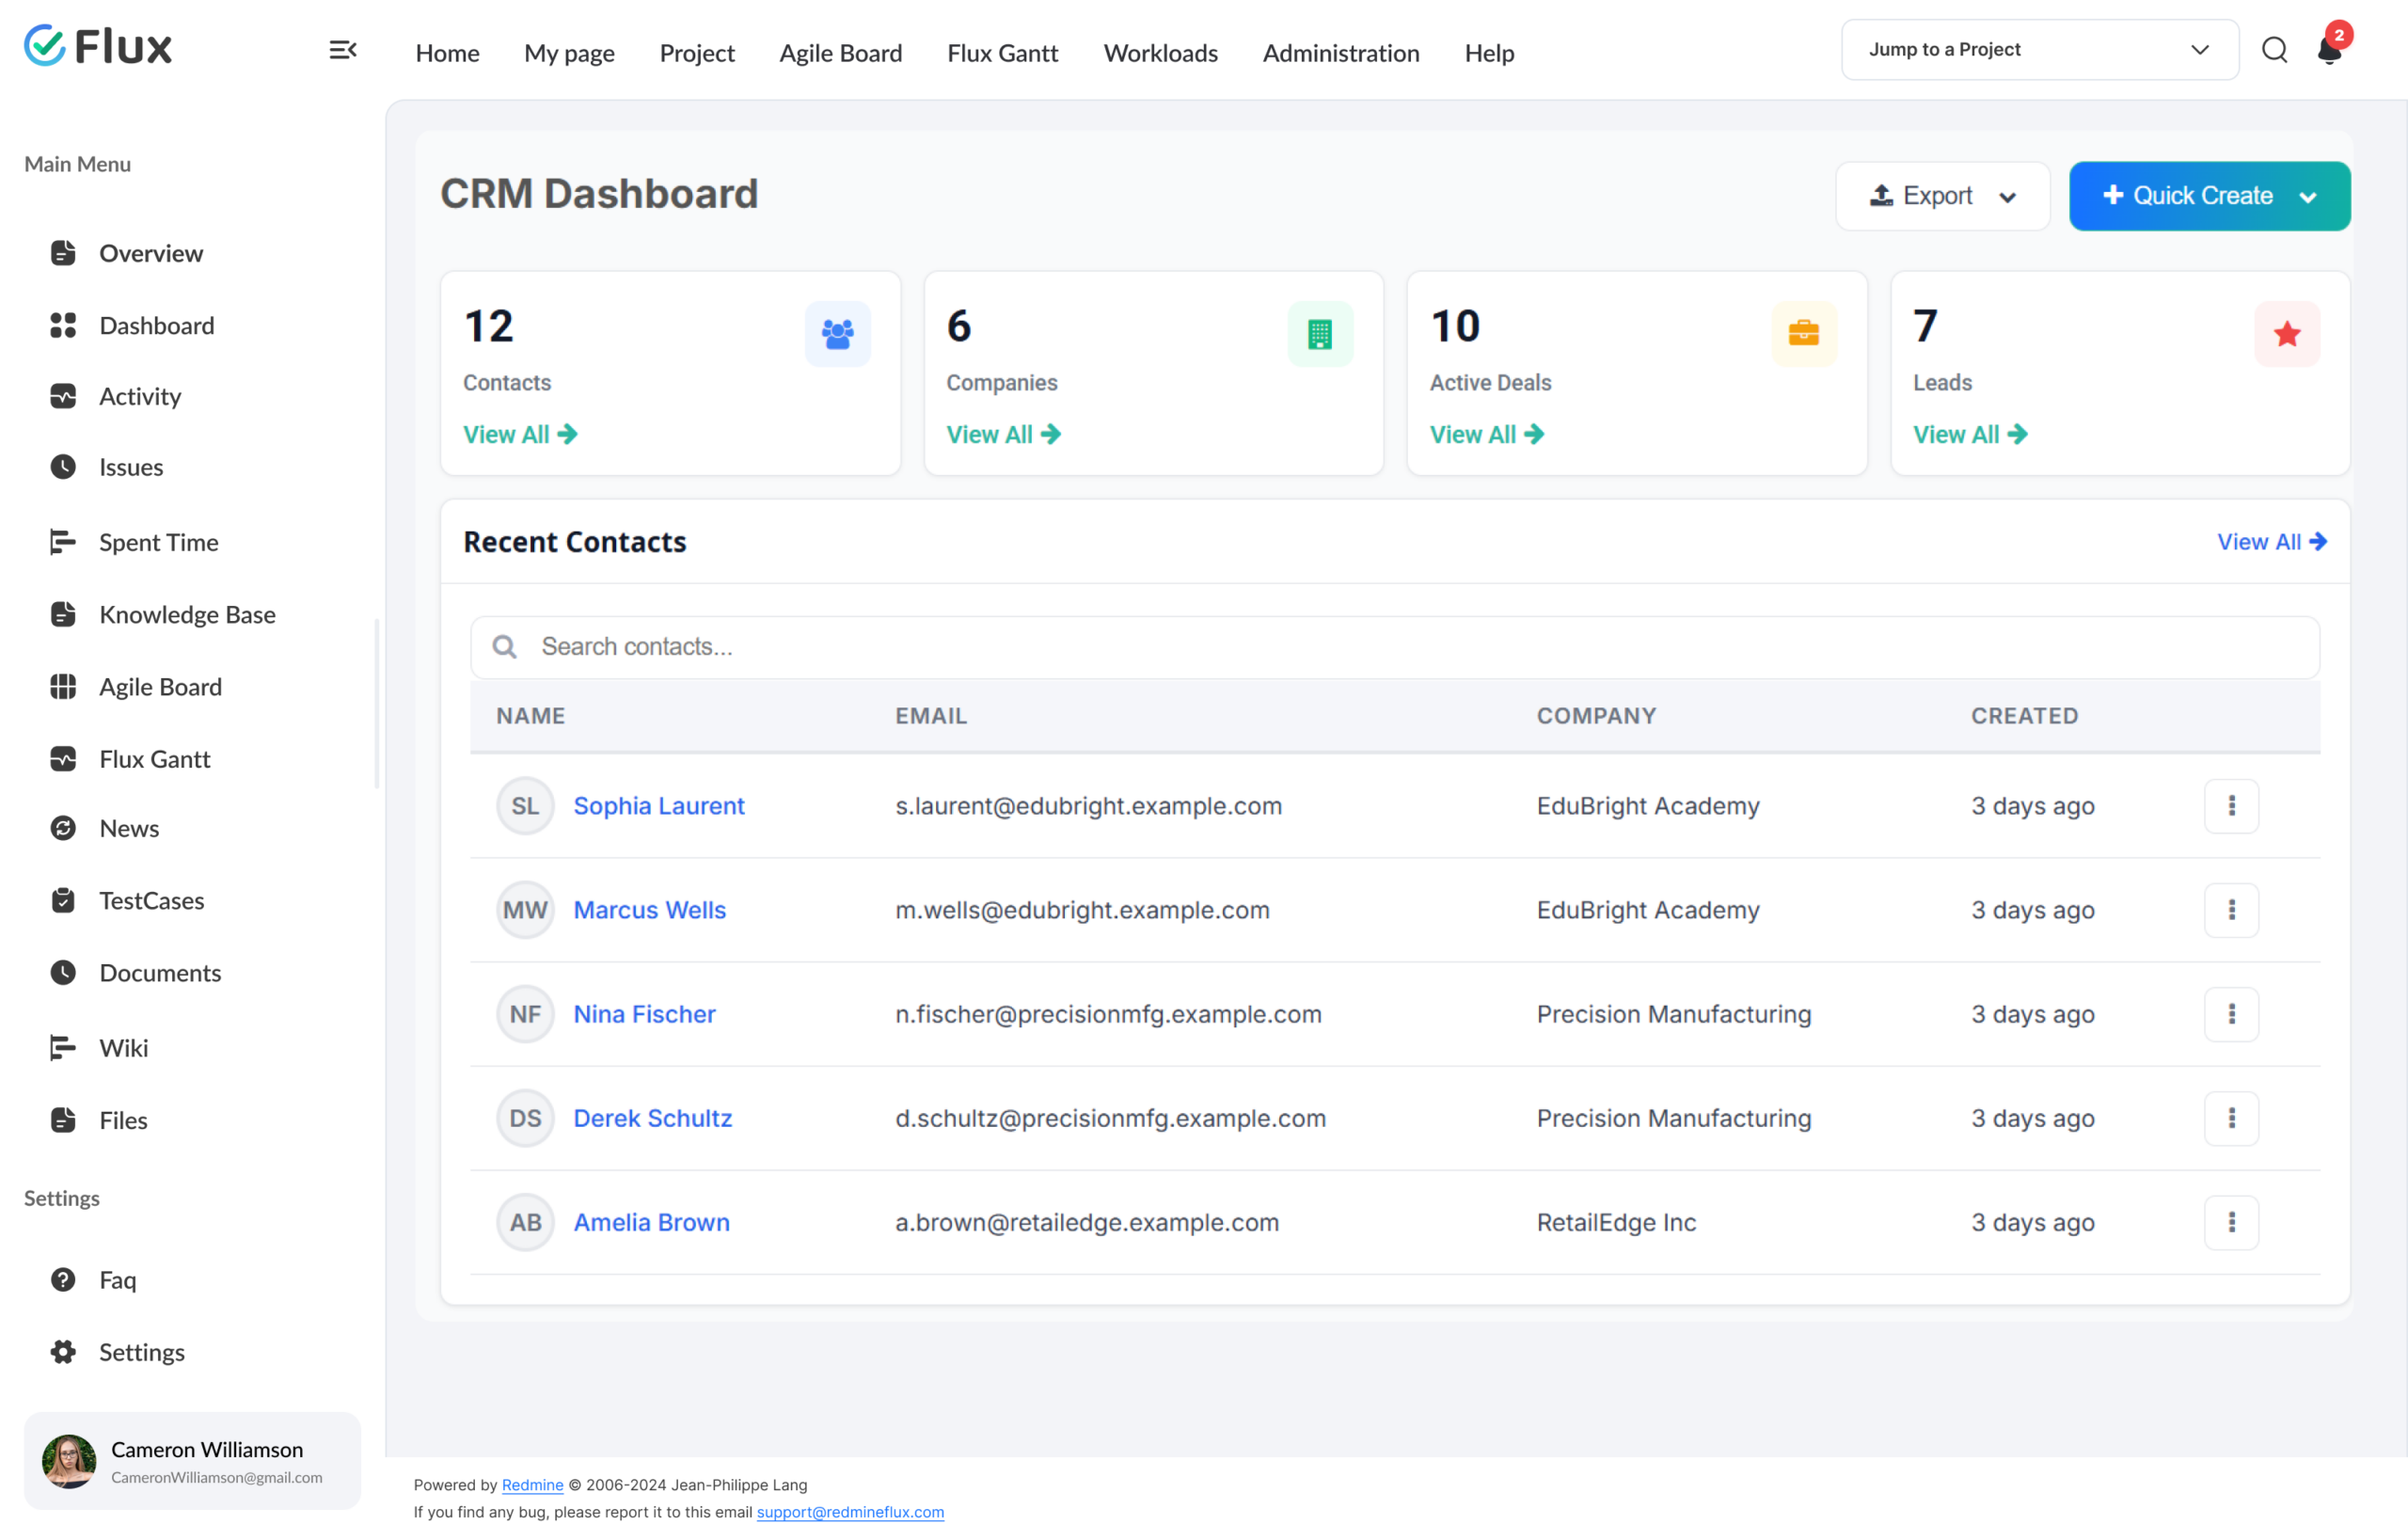
Task: Open the Home menu
Action: click(447, 53)
